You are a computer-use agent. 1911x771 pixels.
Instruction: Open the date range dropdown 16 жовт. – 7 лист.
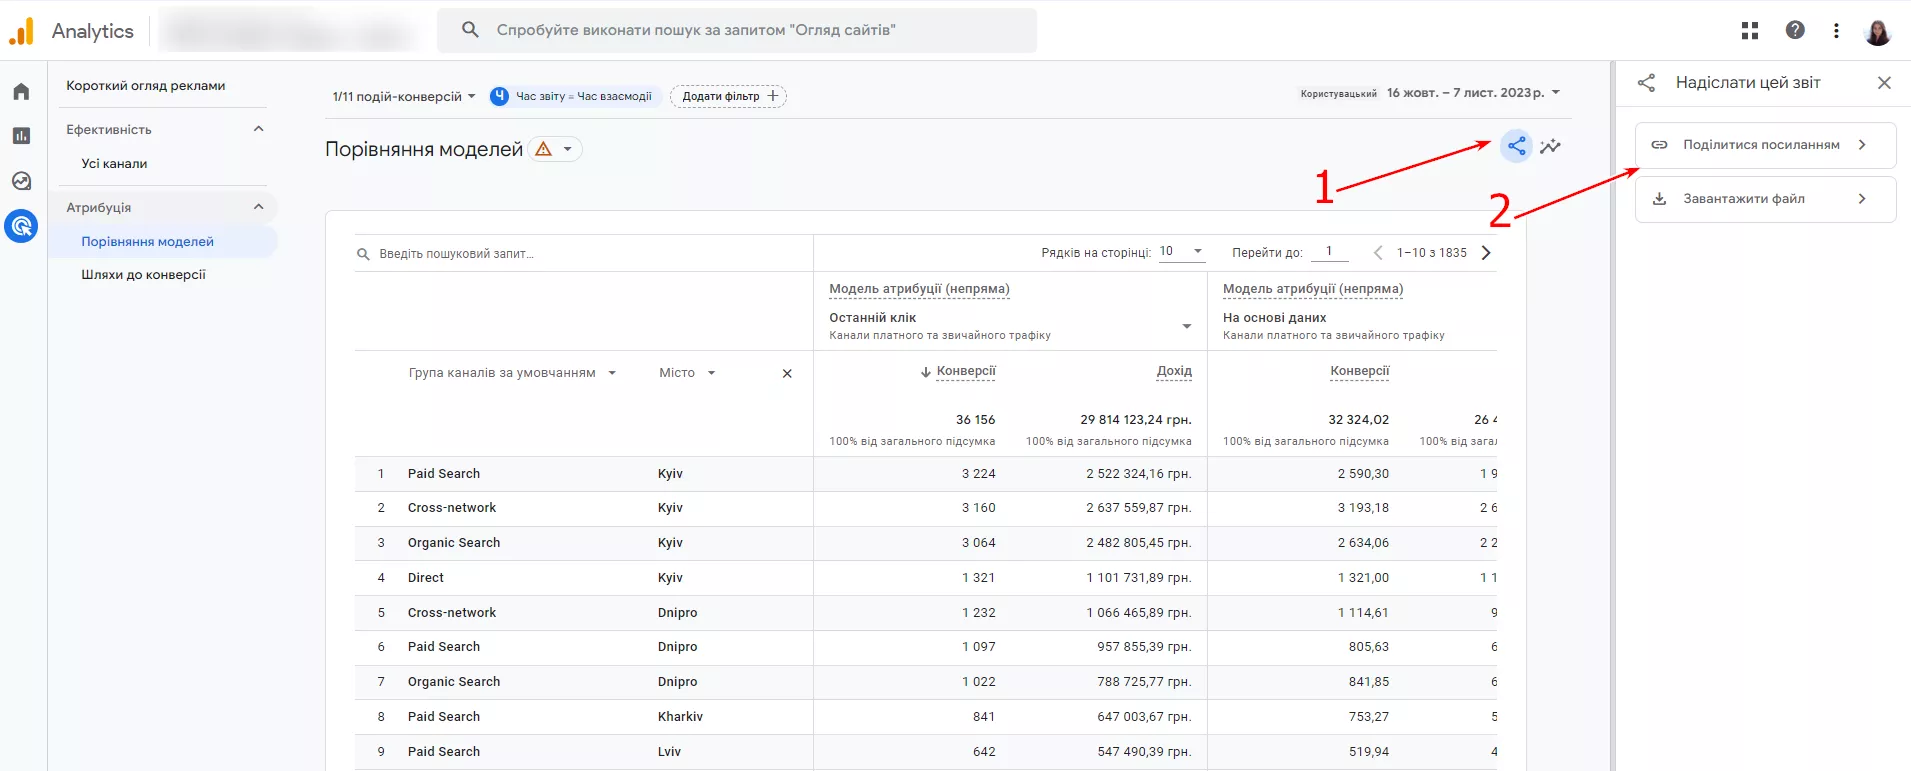[1473, 93]
